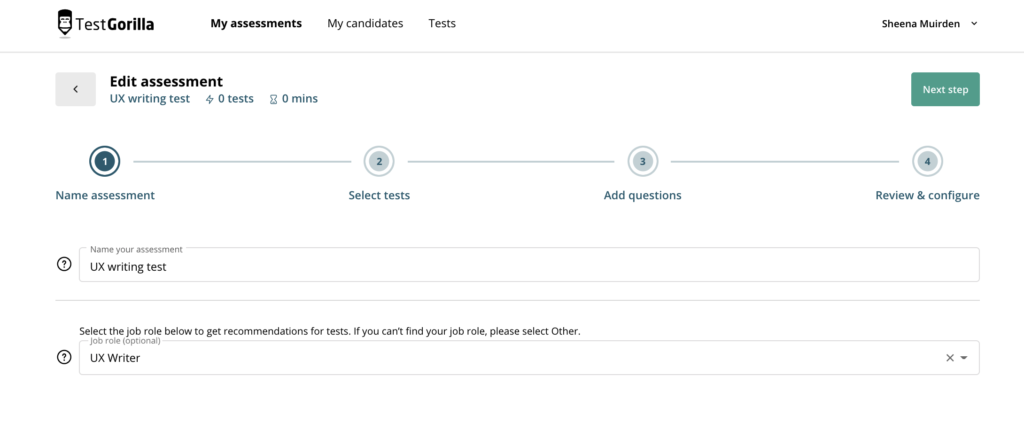1024x423 pixels.
Task: Click the help icon beside Job role
Action: [x=65, y=358]
